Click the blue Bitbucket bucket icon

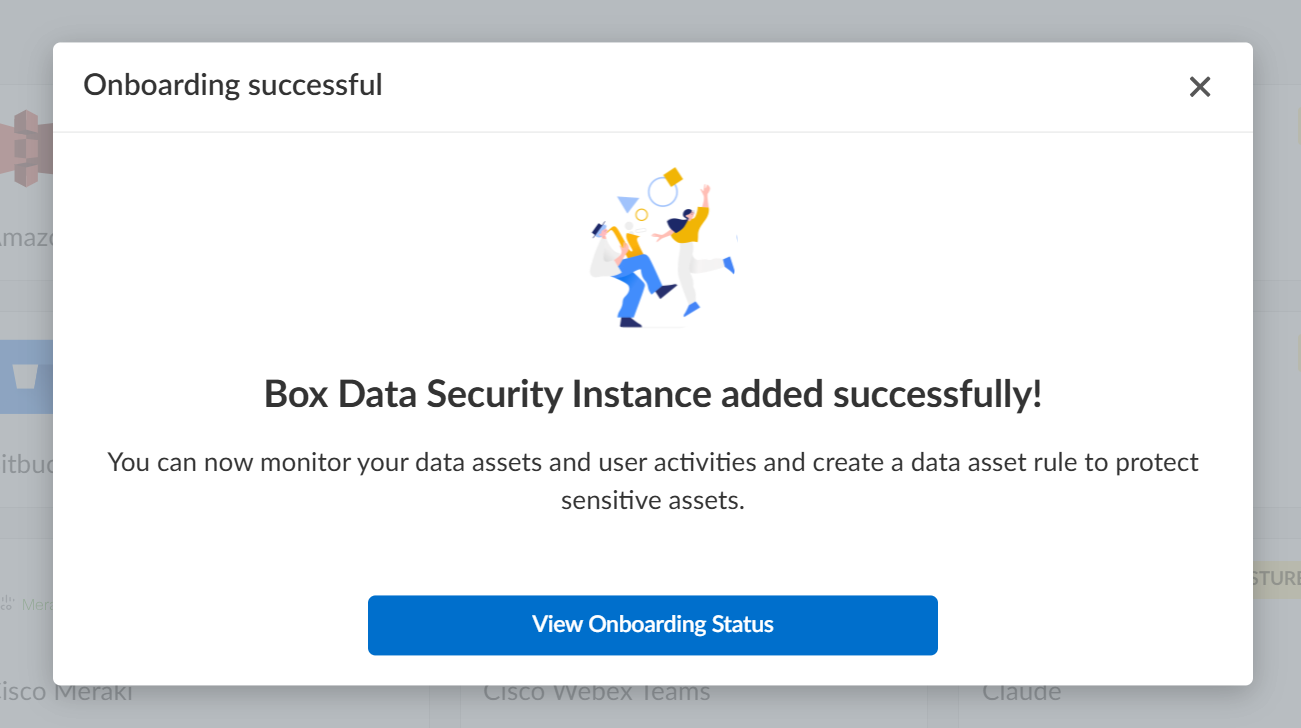(x=25, y=377)
